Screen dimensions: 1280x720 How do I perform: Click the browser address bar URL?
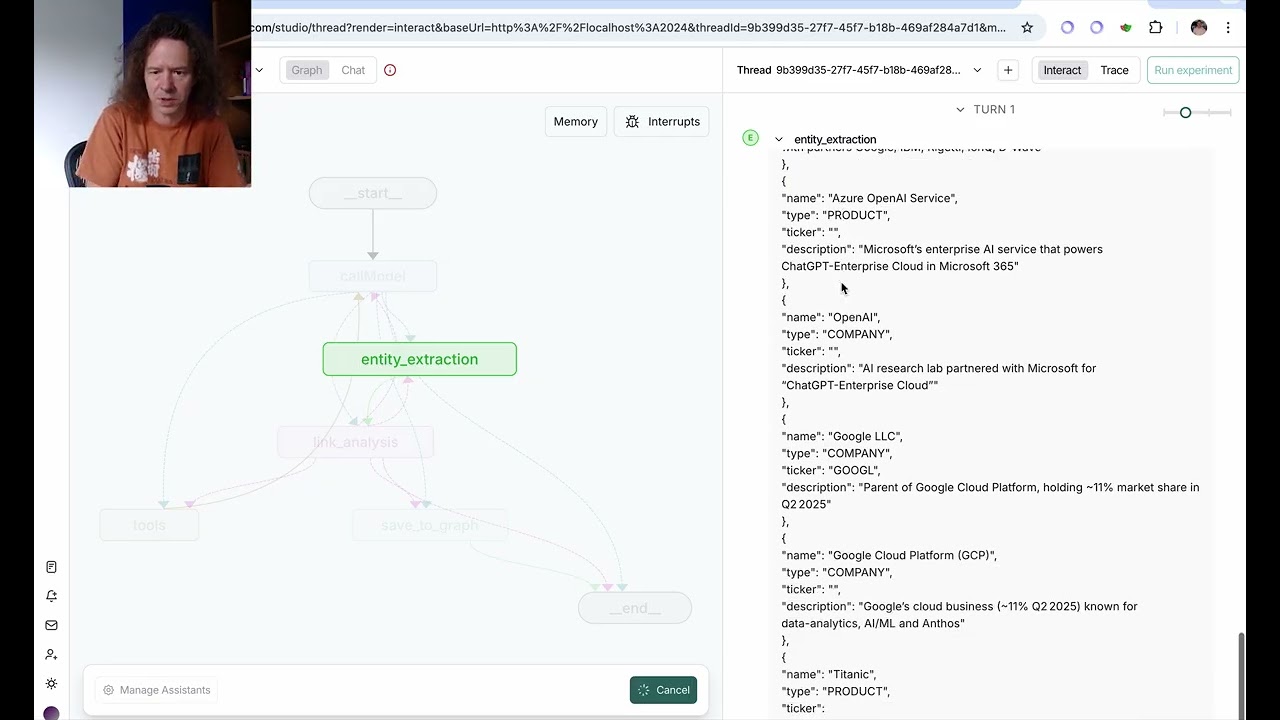click(x=630, y=28)
